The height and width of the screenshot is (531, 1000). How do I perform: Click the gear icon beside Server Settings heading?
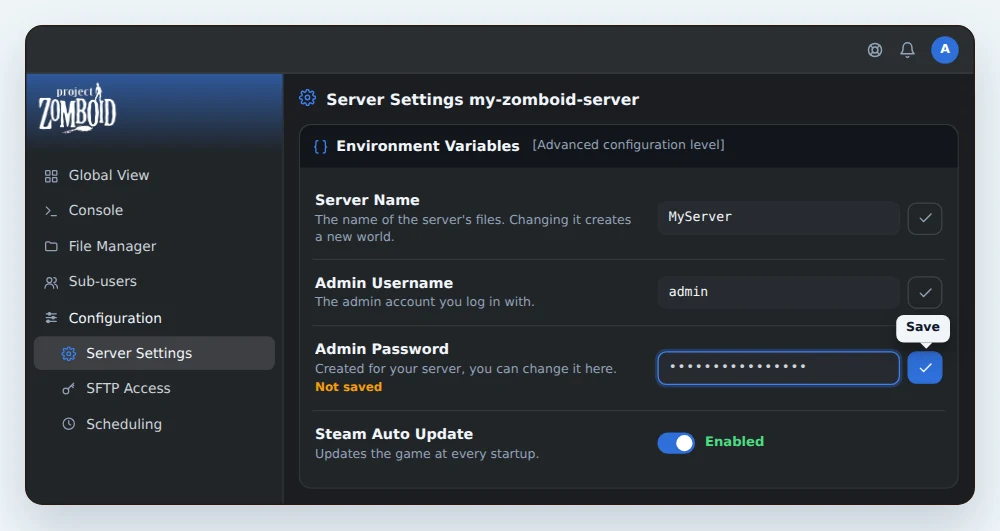(307, 98)
